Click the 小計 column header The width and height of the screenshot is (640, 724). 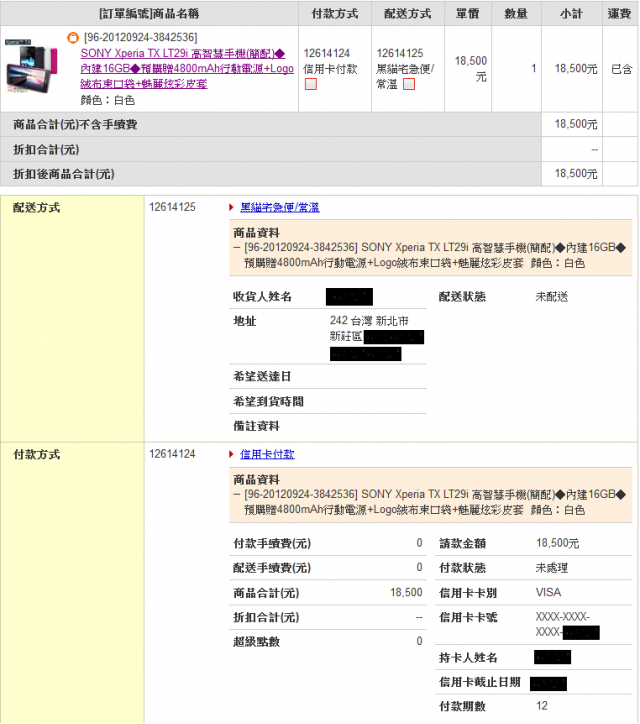[572, 13]
